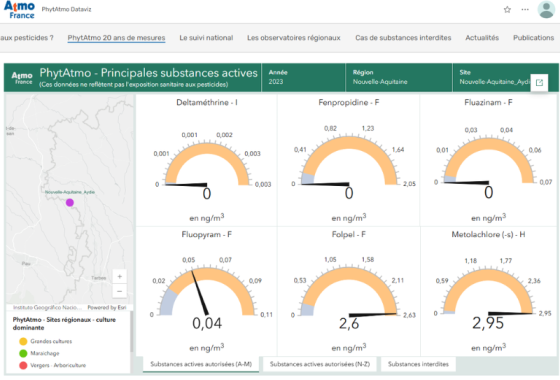The width and height of the screenshot is (560, 380).
Task: Click the Metolachlore value 2,95
Action: (488, 323)
